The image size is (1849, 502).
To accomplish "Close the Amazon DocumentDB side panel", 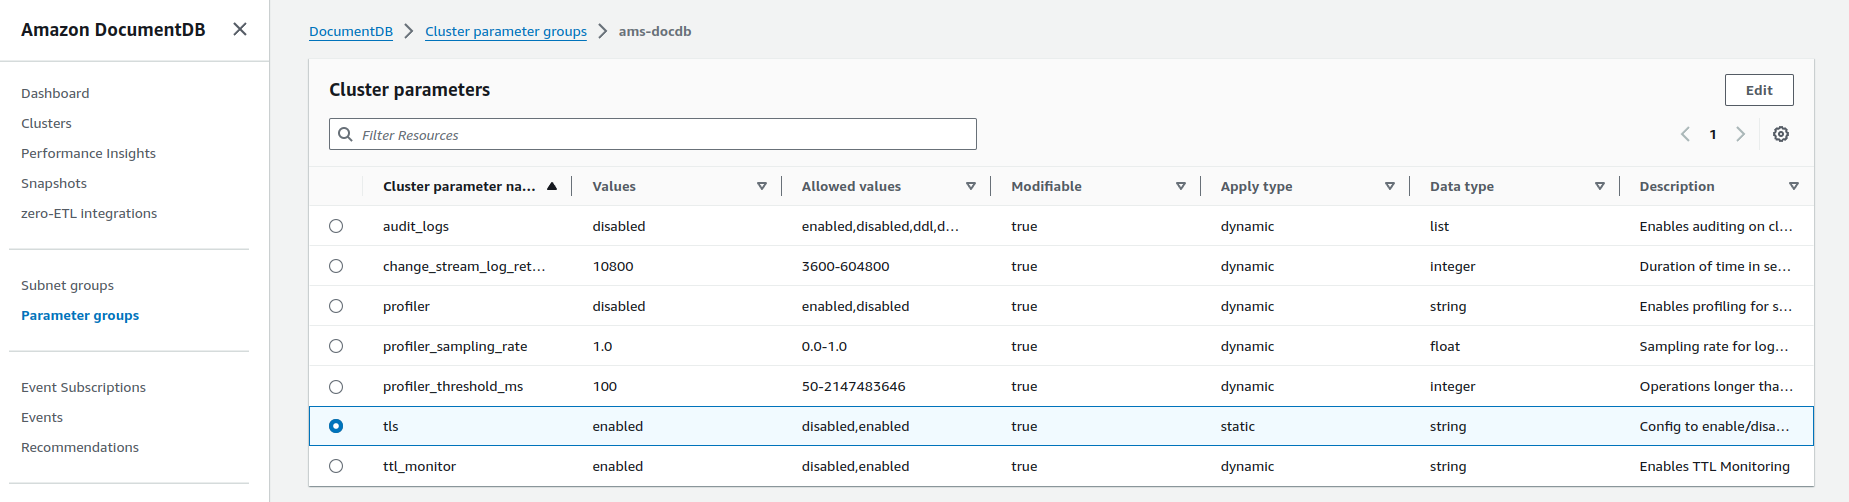I will tap(240, 29).
